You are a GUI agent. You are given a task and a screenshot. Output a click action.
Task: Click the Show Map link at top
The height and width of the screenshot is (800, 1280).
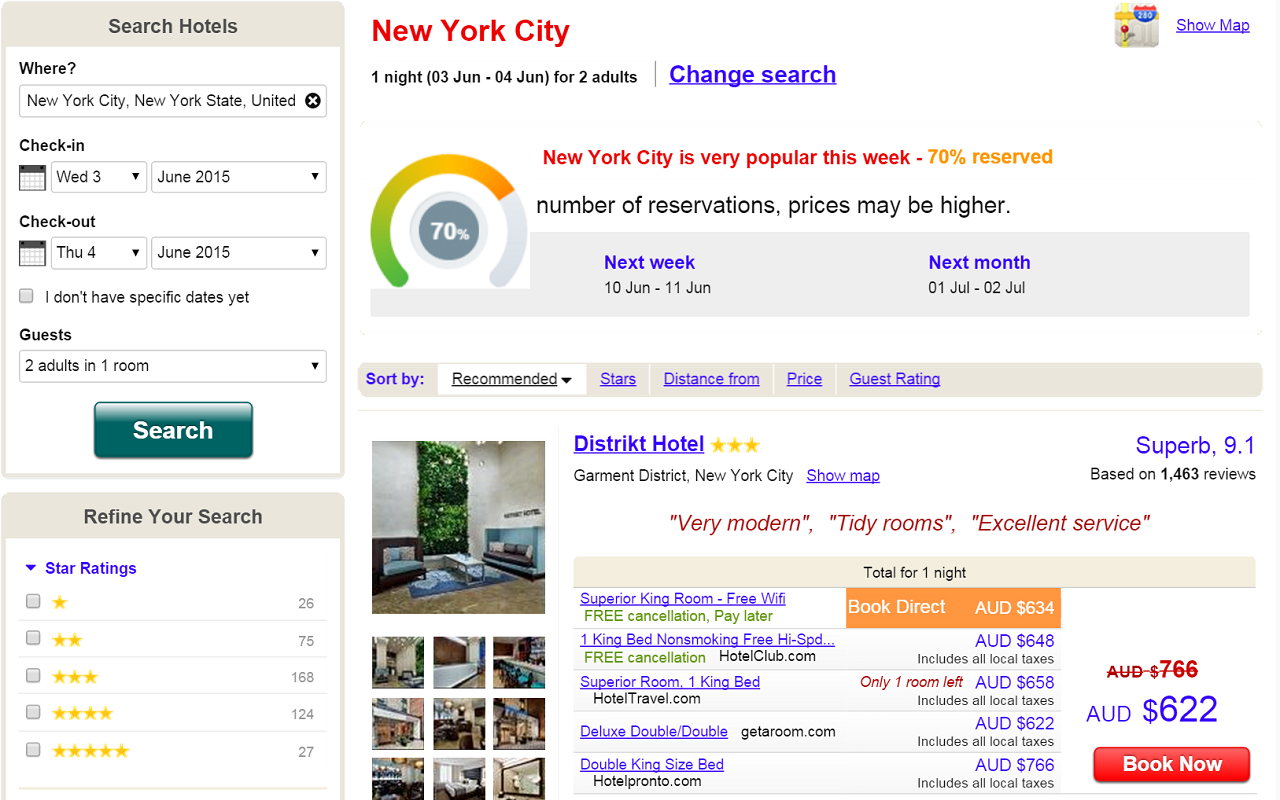click(x=1212, y=25)
